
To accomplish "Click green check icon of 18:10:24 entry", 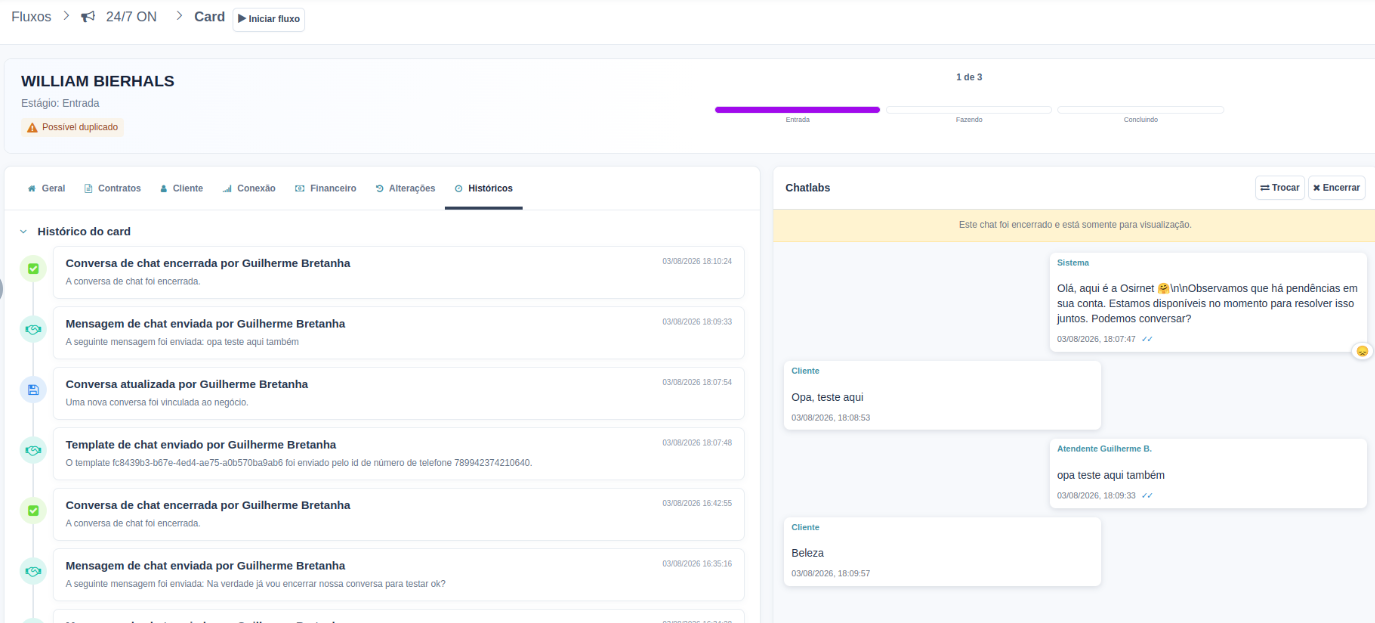I will click(x=33, y=268).
